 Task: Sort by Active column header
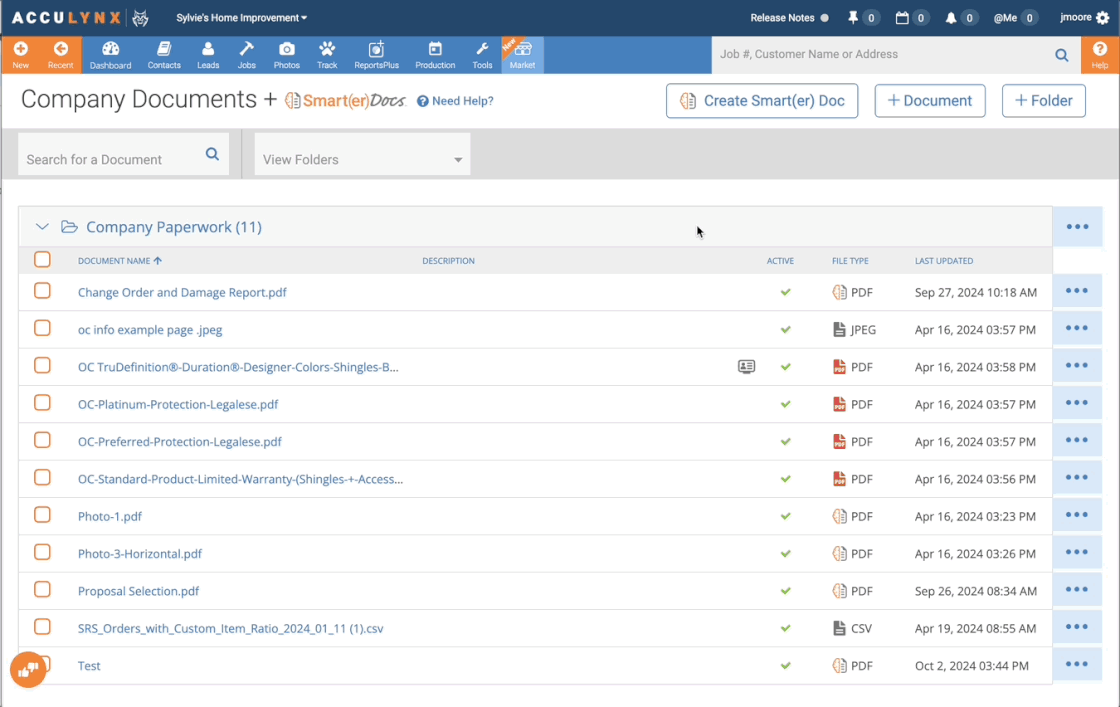click(780, 261)
